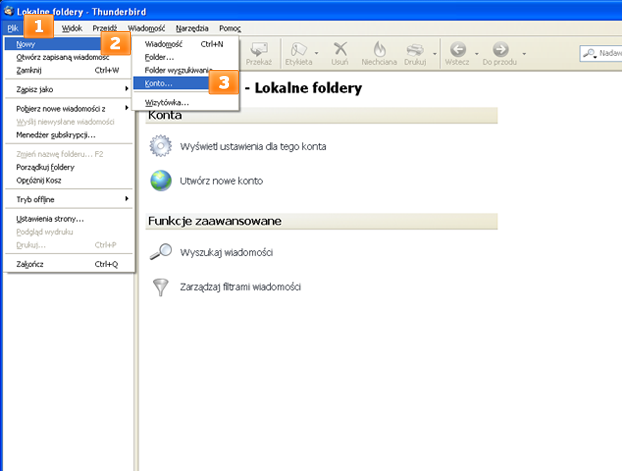The height and width of the screenshot is (471, 622).
Task: Expand the Zapisz jako submenu
Action: click(69, 89)
